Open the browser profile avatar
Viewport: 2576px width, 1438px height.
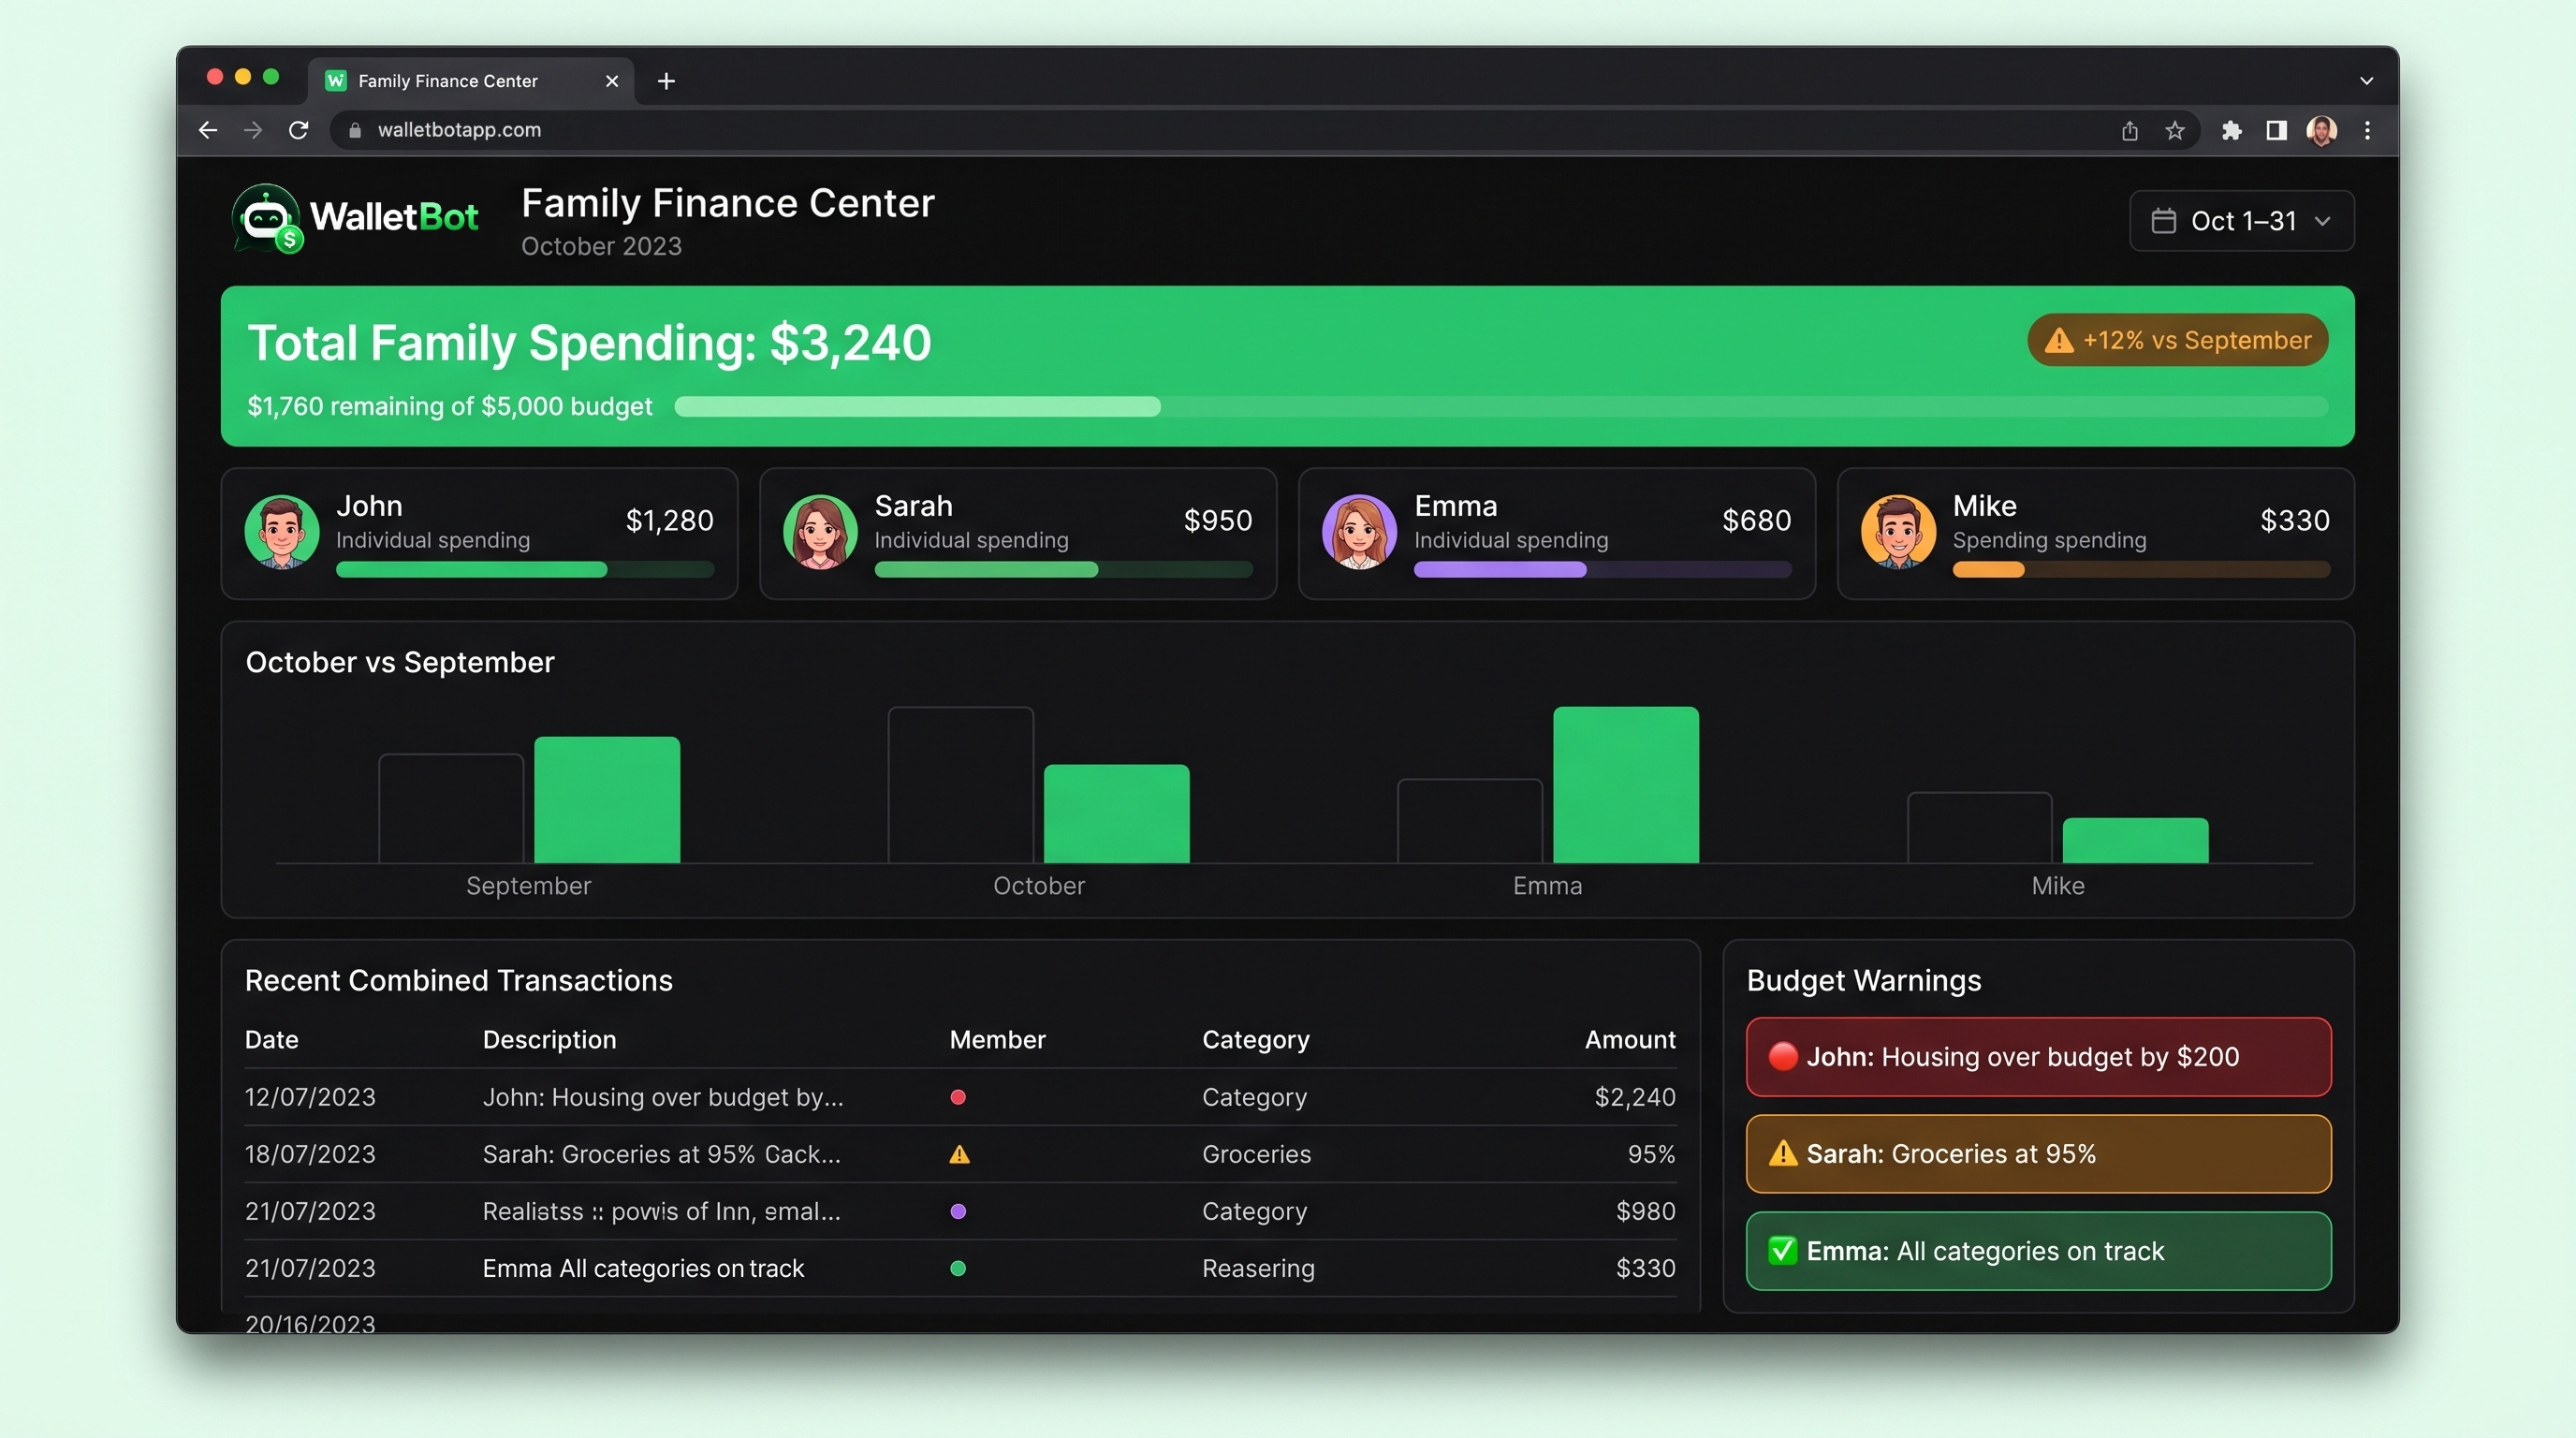[2322, 130]
